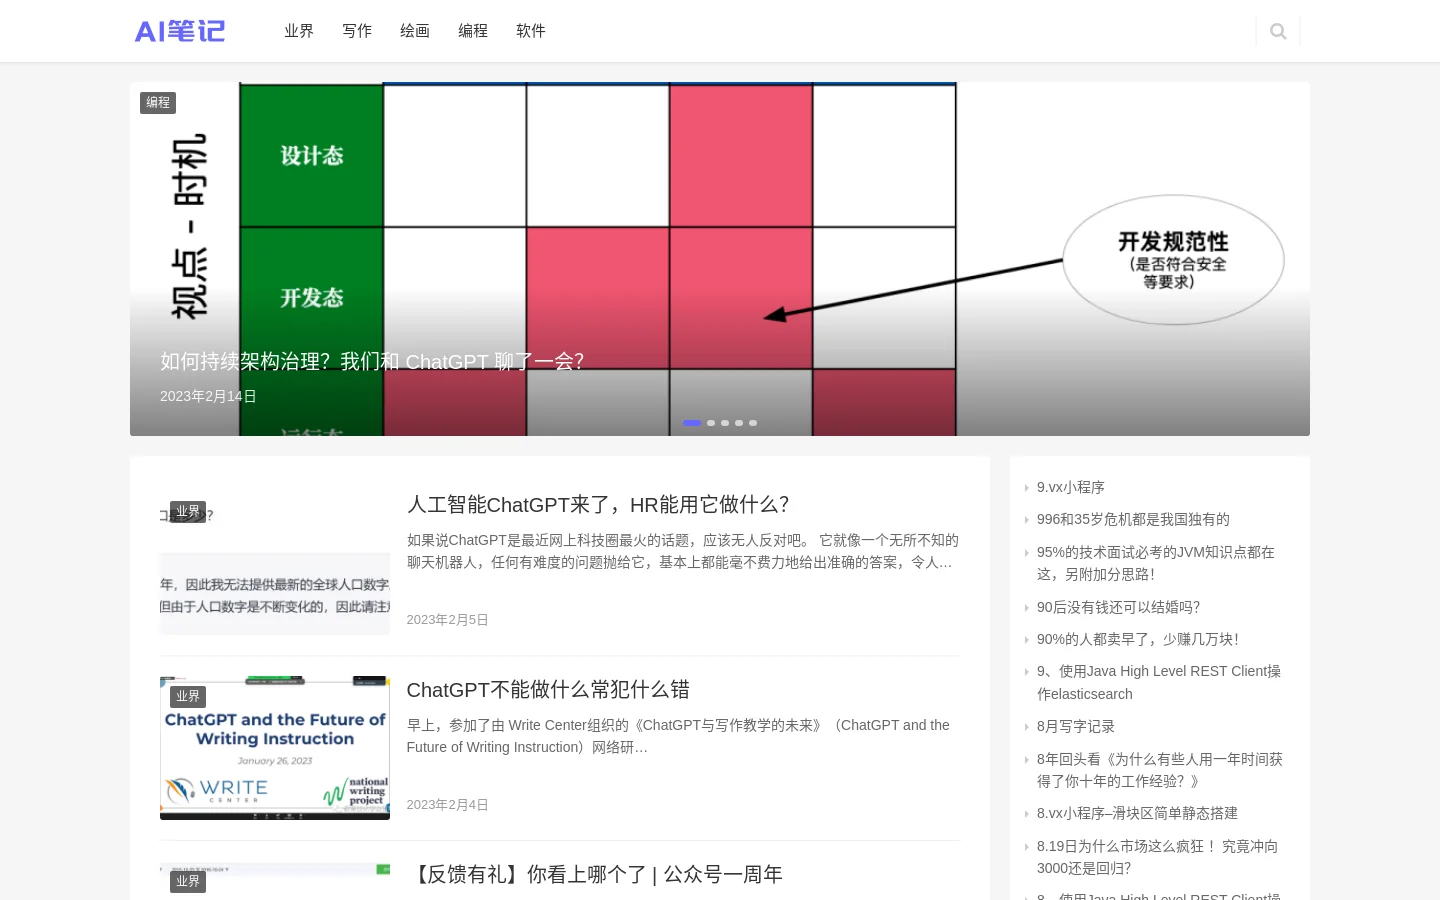Open sidebar link 90后没有钱还可以结婚吗

click(1118, 607)
